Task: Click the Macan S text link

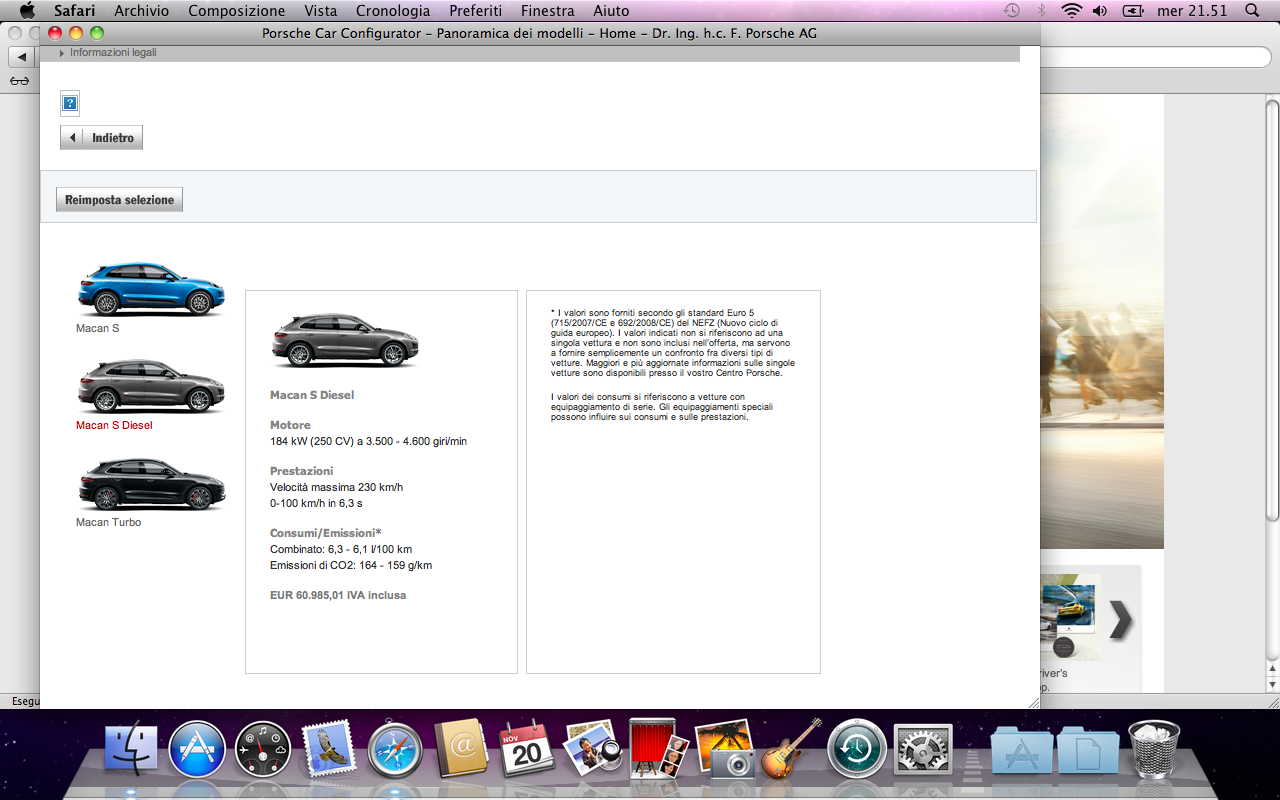Action: (x=97, y=328)
